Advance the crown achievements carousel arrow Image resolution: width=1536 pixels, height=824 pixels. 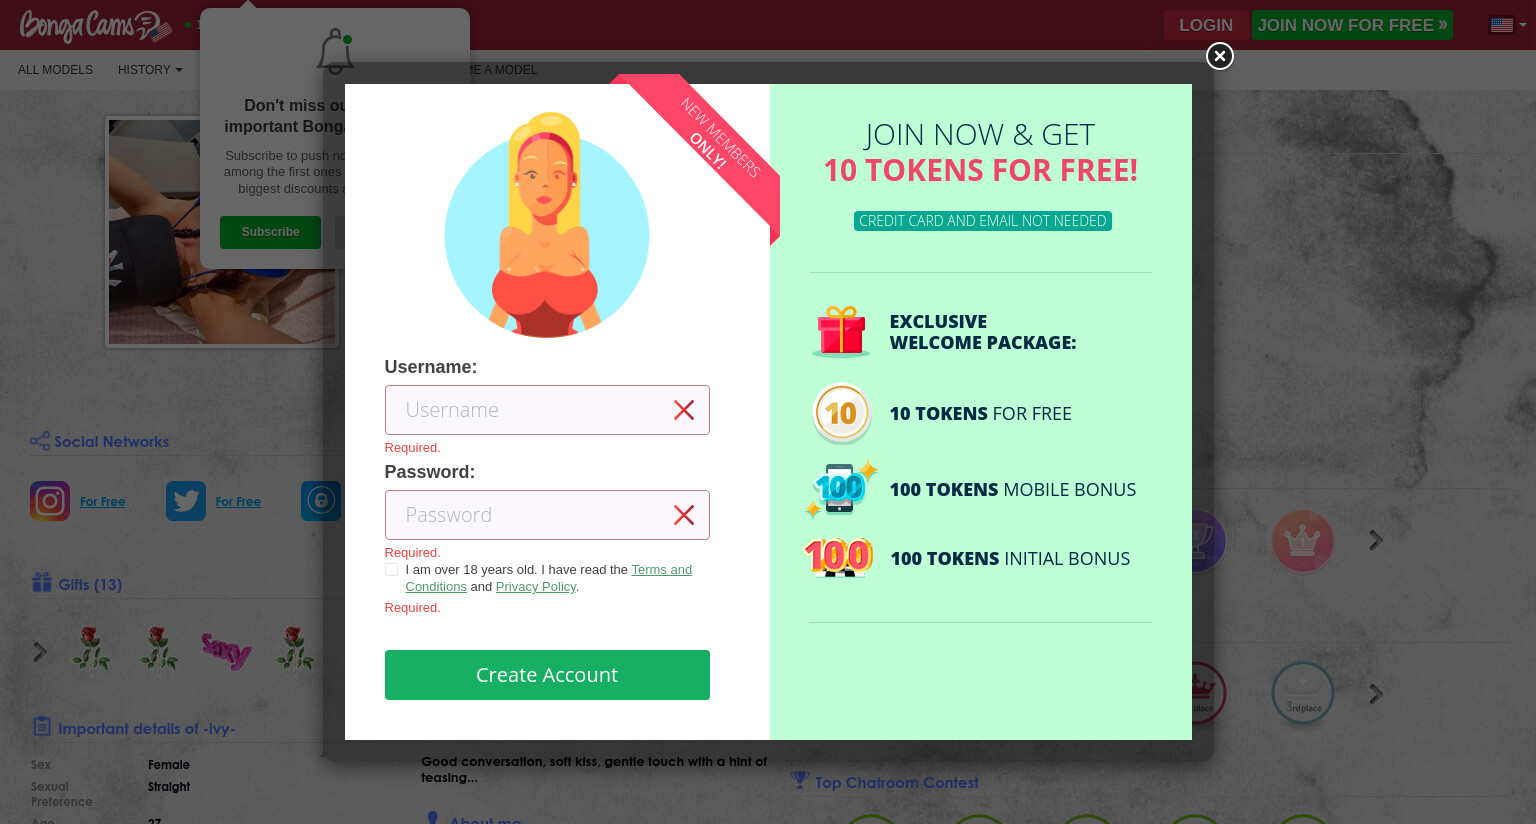click(x=1376, y=540)
